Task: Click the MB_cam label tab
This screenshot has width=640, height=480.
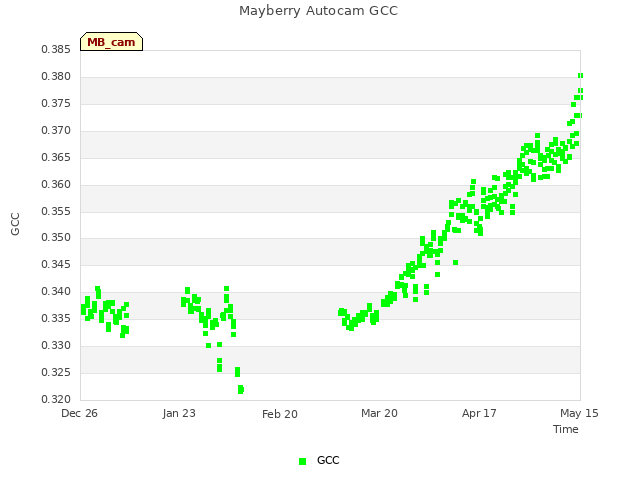Action: (111, 42)
